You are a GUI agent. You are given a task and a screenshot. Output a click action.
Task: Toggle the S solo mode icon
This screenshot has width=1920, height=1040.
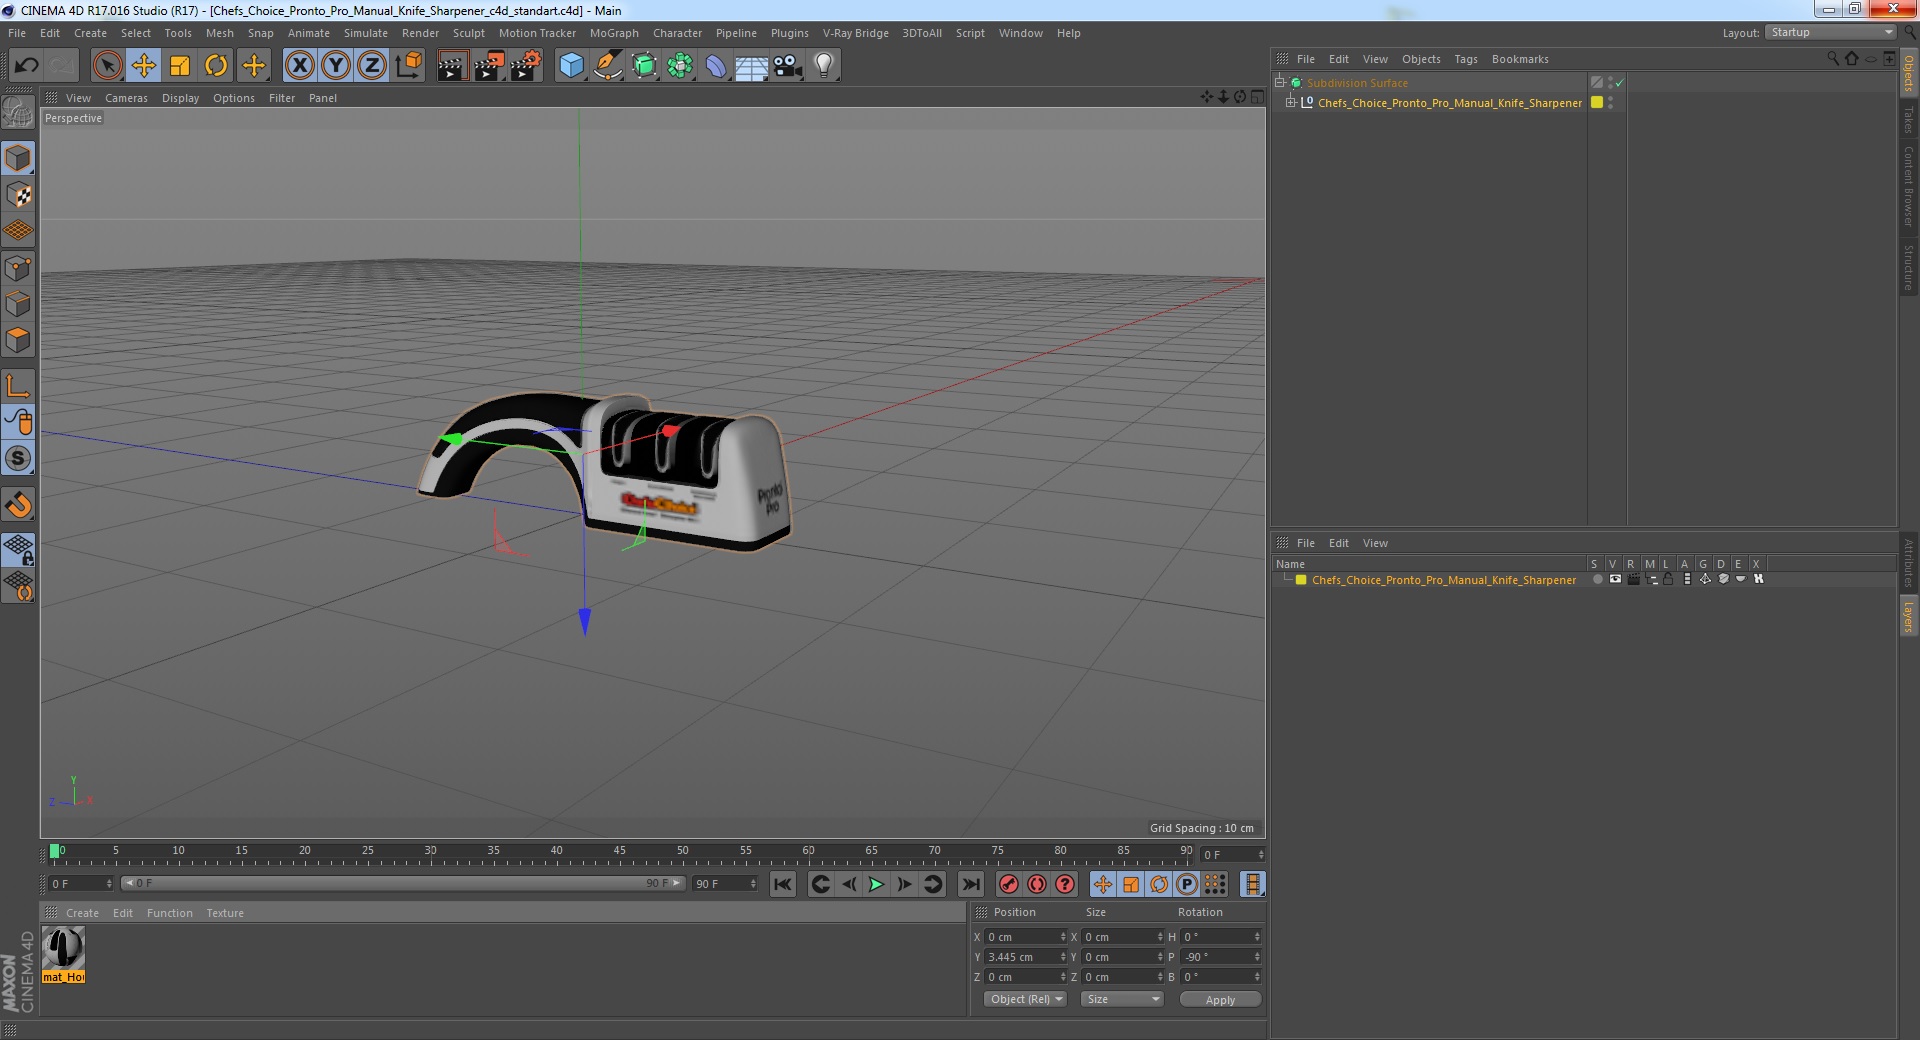pos(18,459)
